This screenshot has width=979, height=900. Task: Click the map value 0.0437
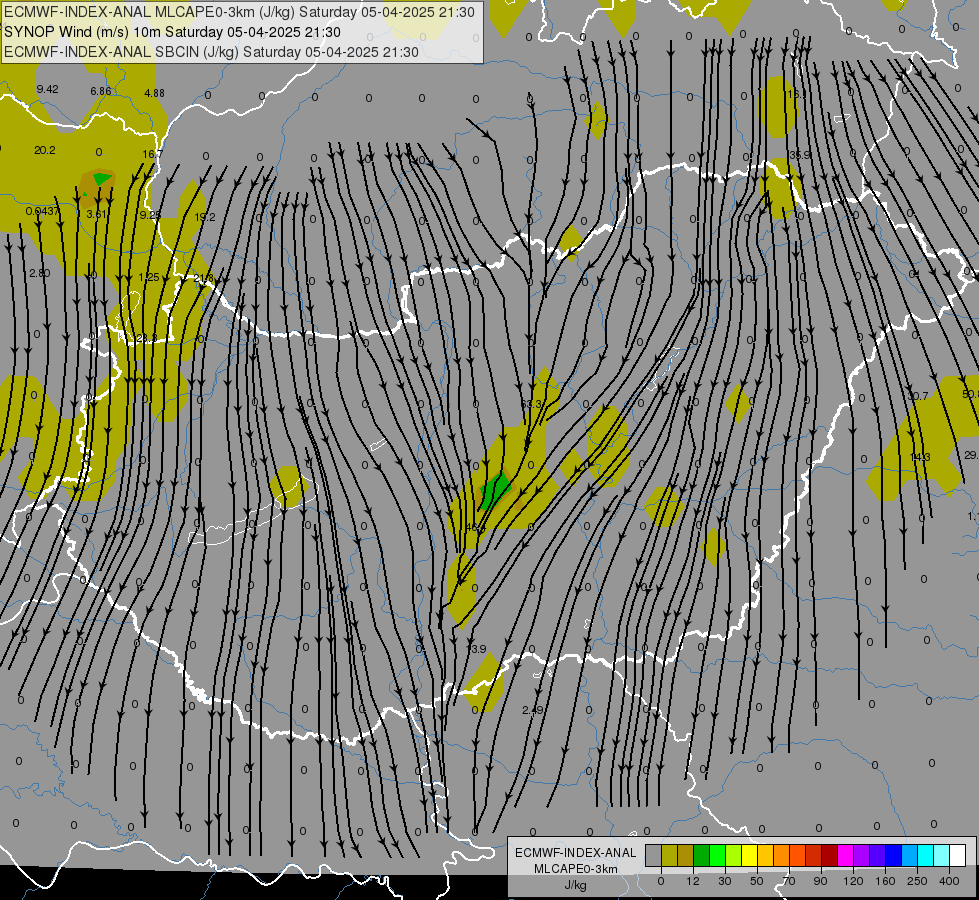coord(42,211)
